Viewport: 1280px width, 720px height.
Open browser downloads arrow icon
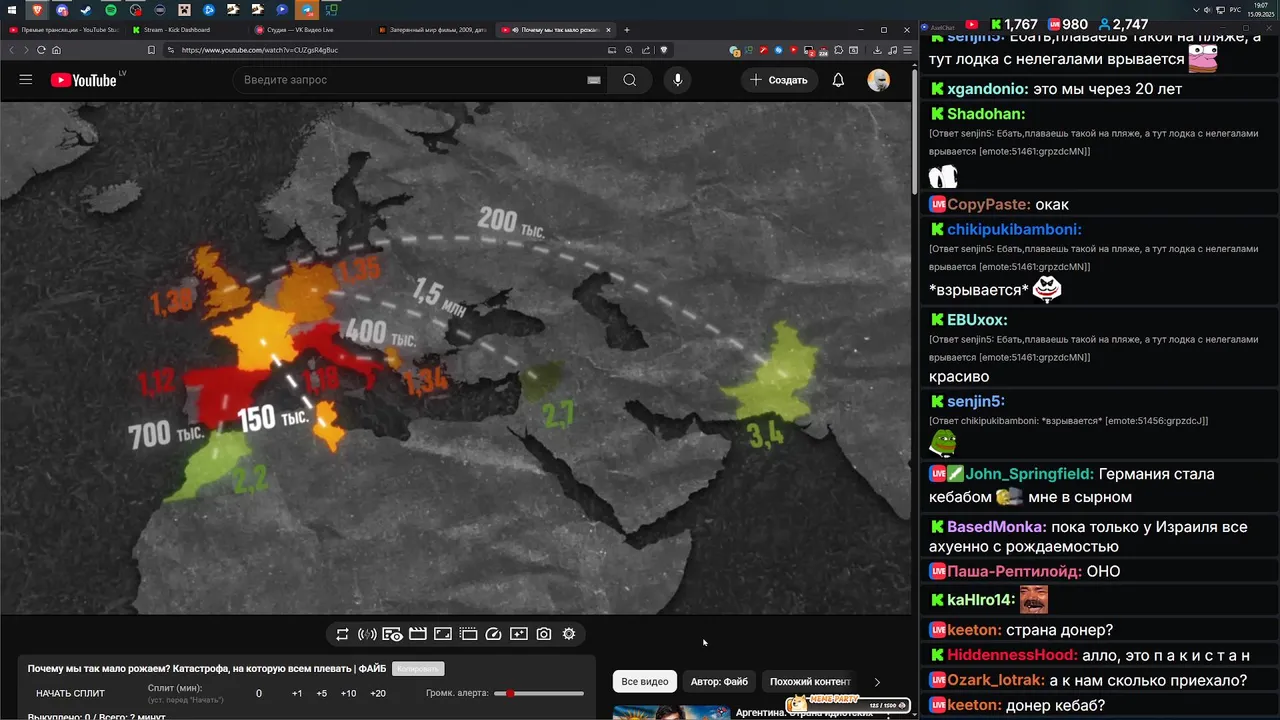[877, 50]
